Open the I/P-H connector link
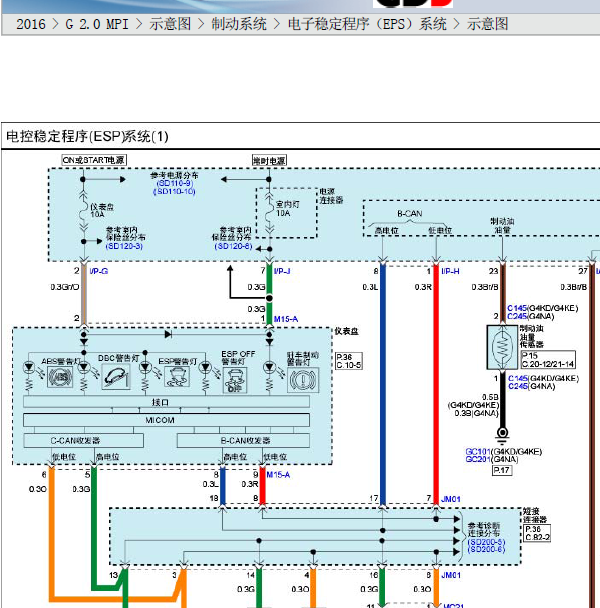Image resolution: width=600 pixels, height=608 pixels. click(x=450, y=271)
